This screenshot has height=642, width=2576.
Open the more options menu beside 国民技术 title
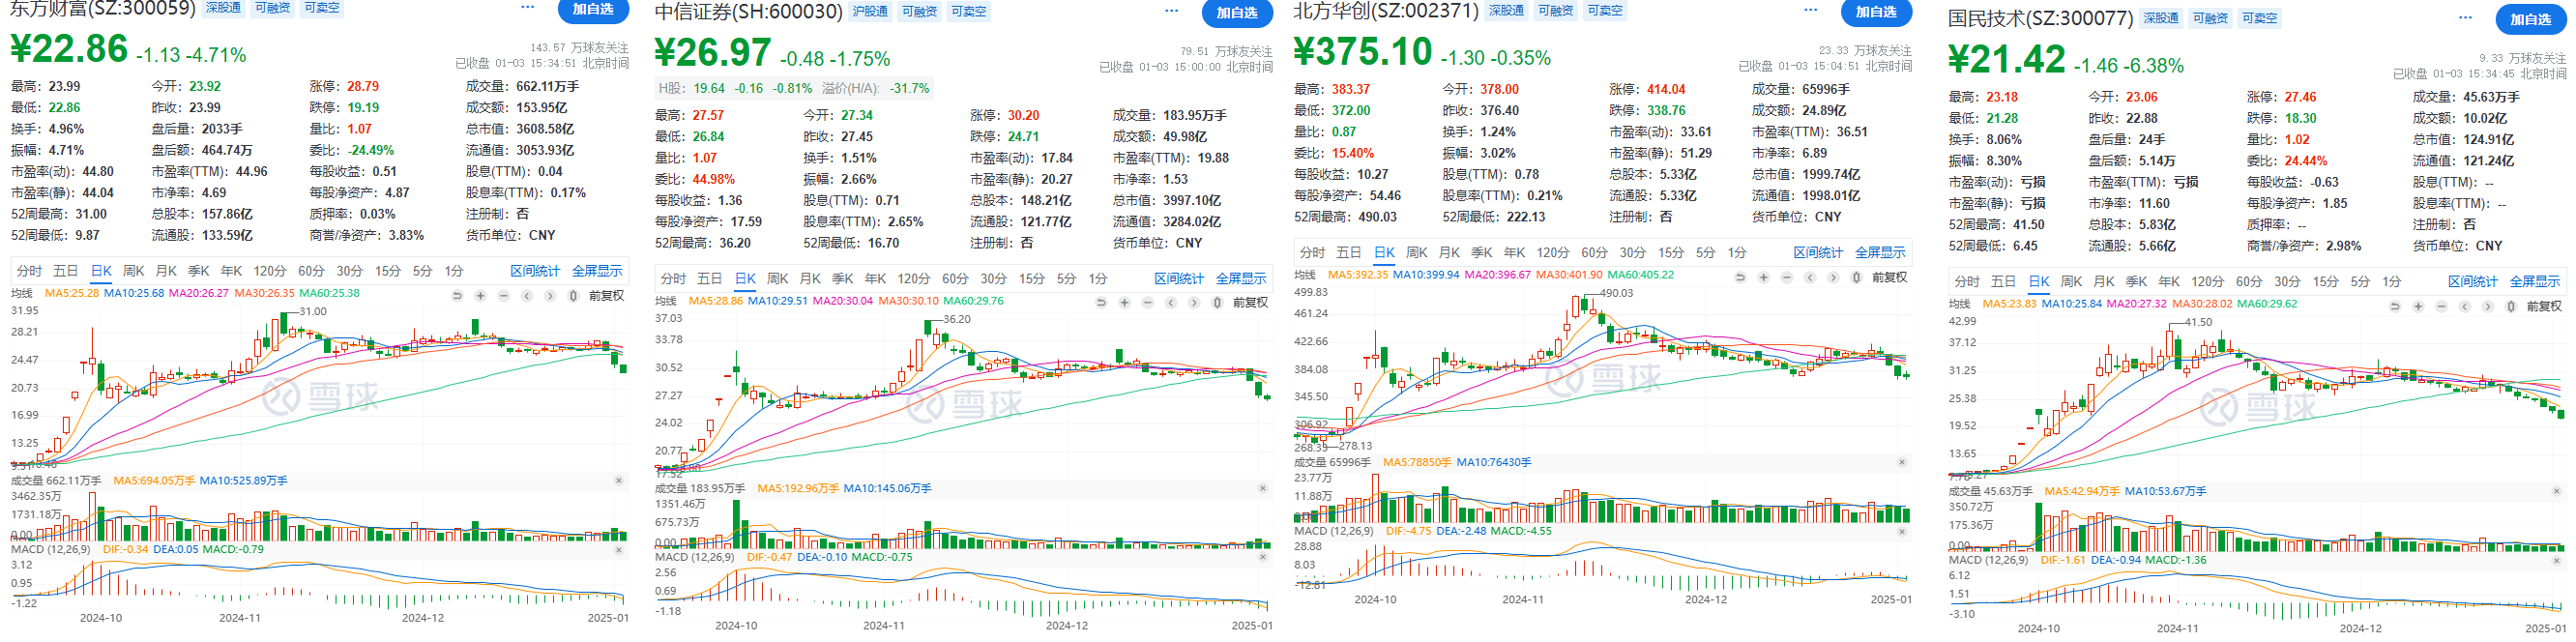[x=2466, y=18]
